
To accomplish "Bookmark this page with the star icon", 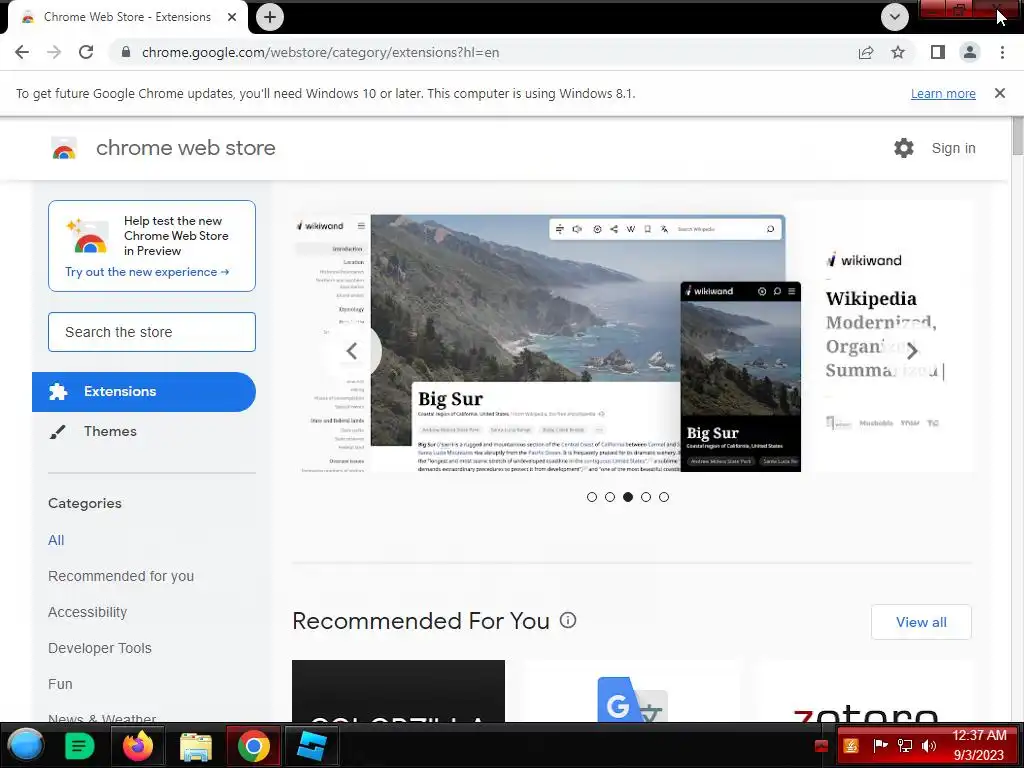I will (898, 52).
